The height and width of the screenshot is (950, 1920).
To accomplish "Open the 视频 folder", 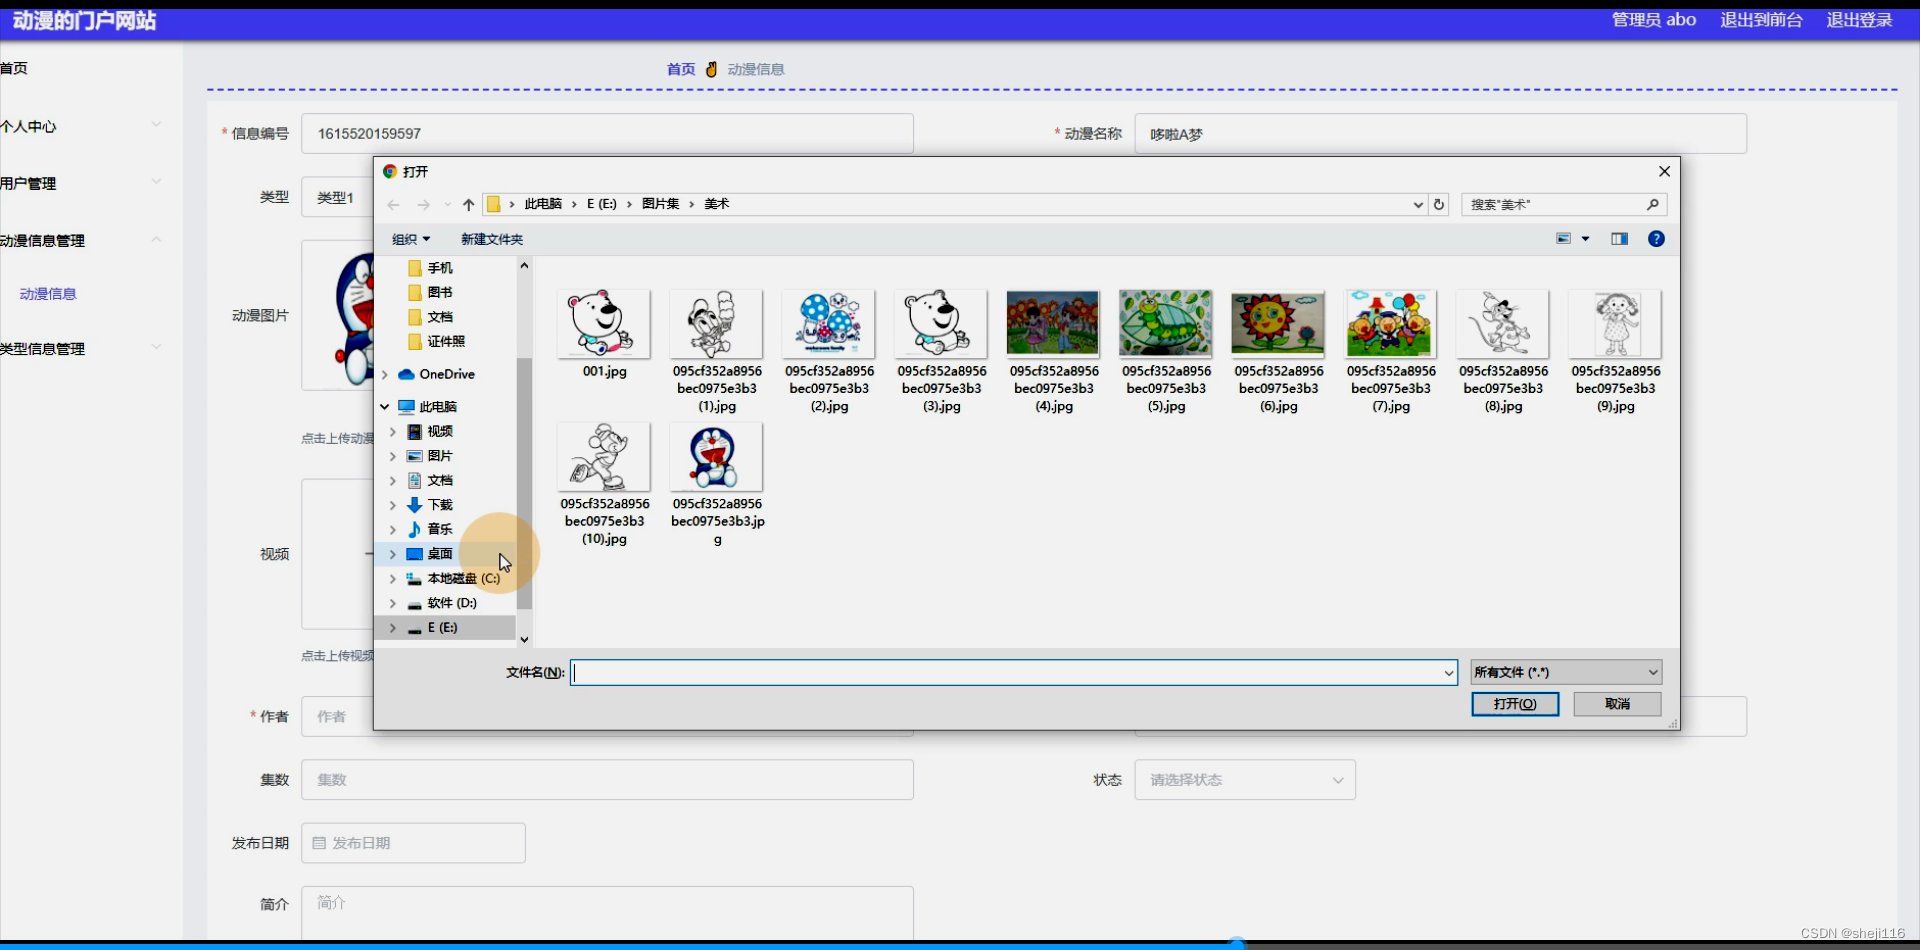I will 439,431.
